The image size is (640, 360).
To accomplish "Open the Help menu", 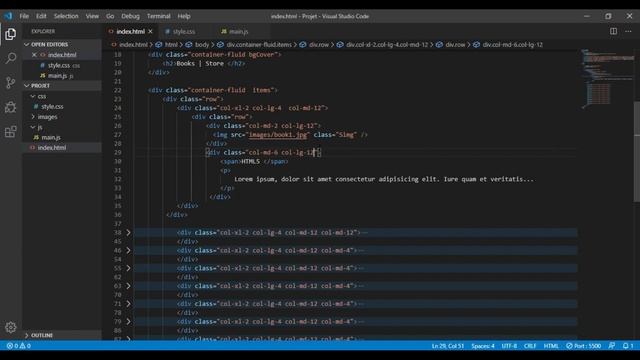I will [x=184, y=16].
